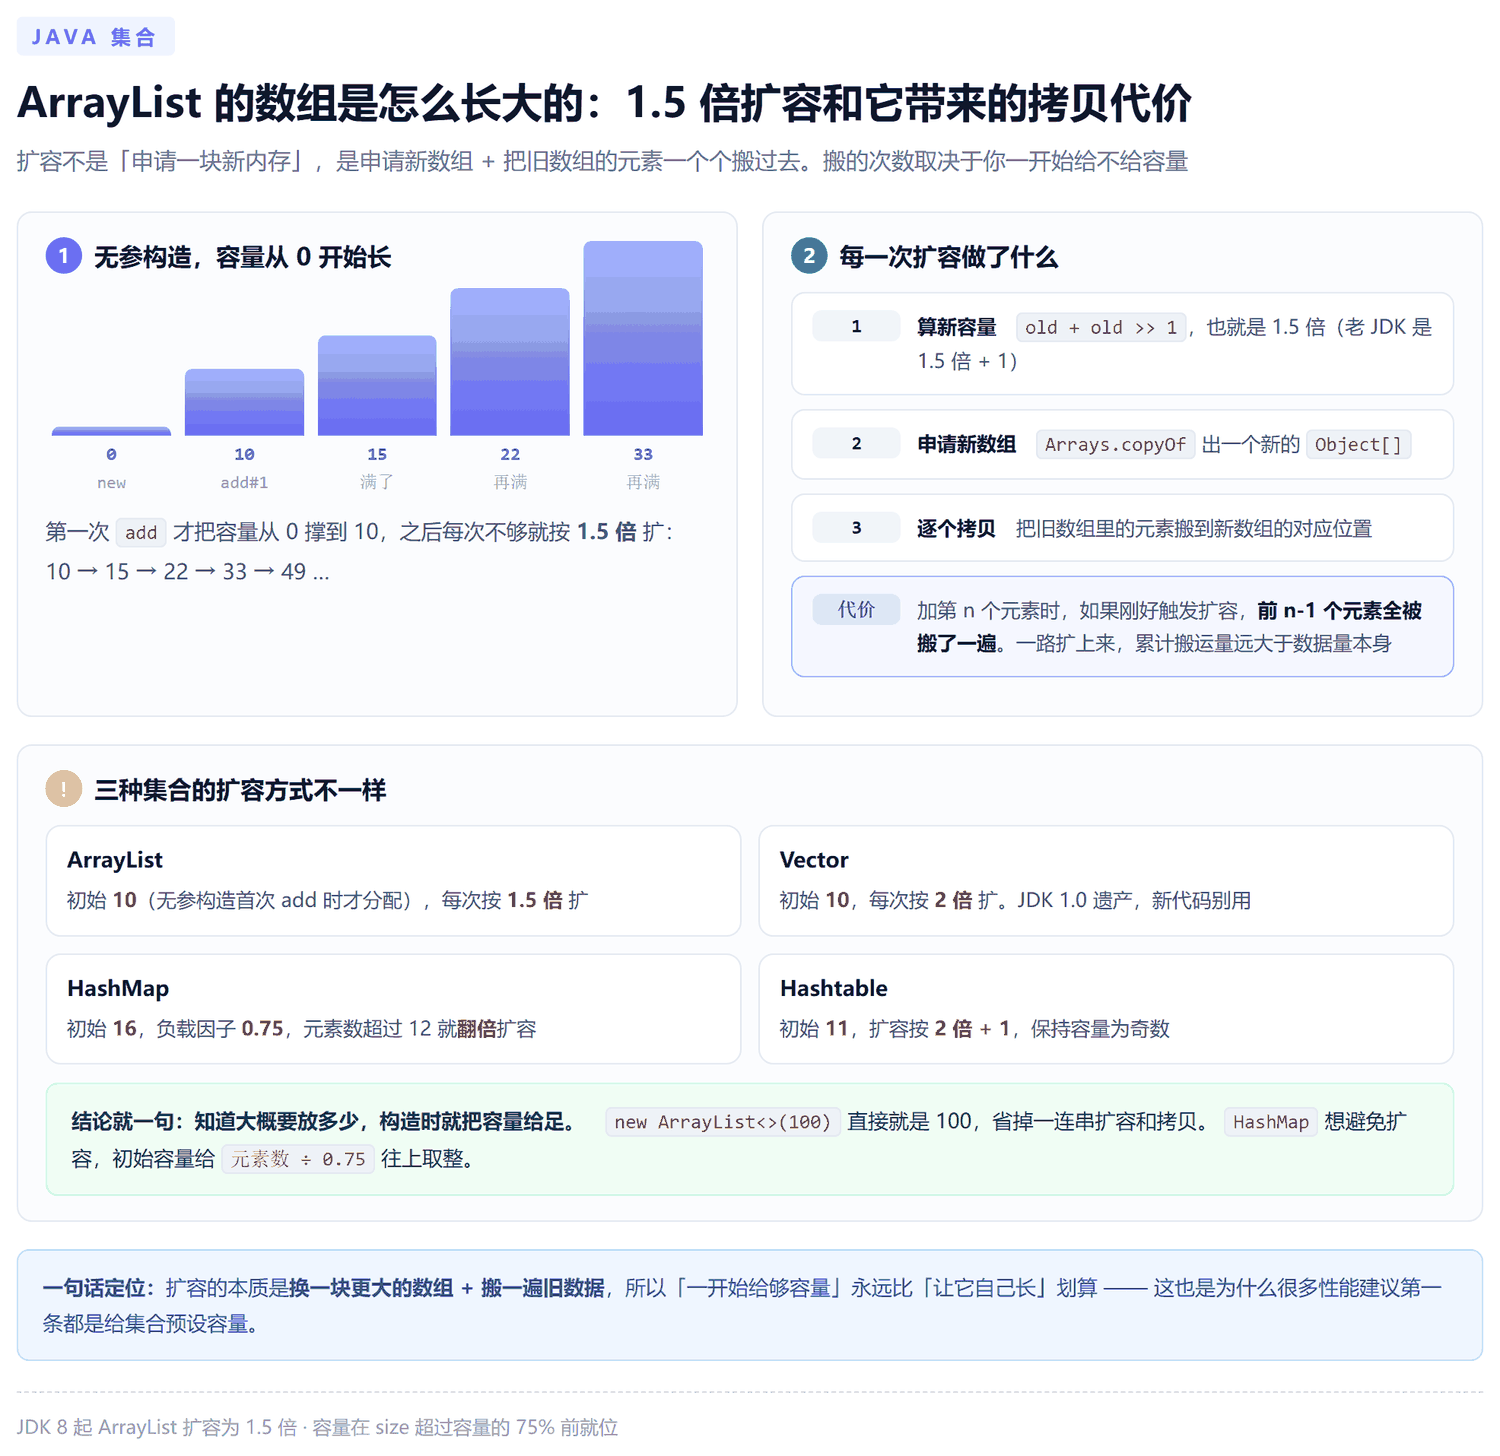Click the JAVA 集合 tag badge
Image resolution: width=1500 pixels, height=1456 pixels.
(x=95, y=37)
